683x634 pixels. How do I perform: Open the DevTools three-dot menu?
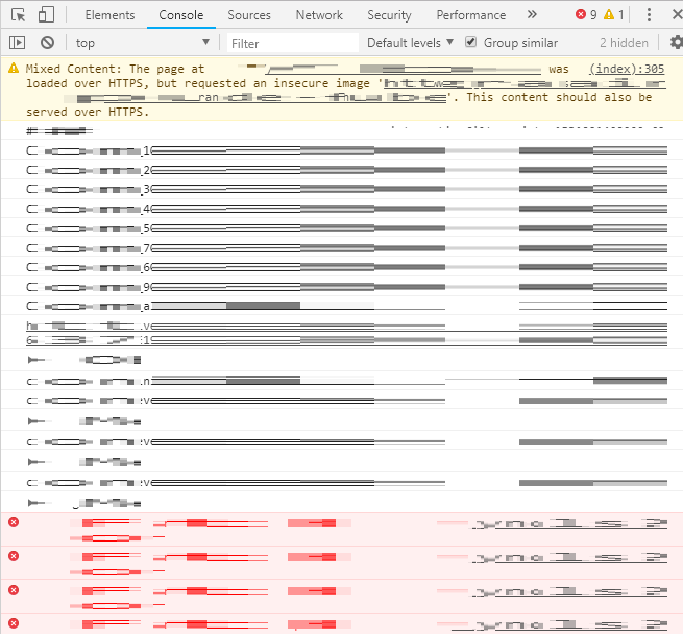651,15
